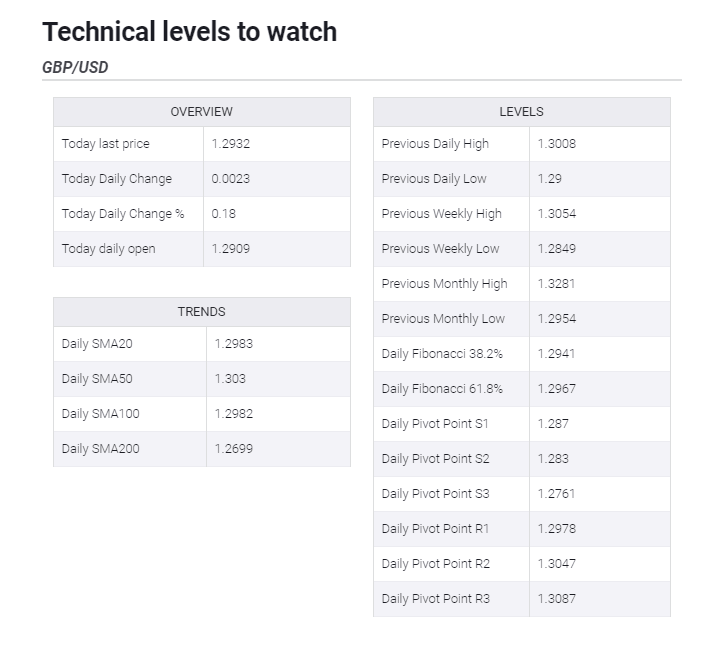The image size is (712, 645).
Task: Click the Daily SMA200 value 1.2699
Action: coord(233,449)
